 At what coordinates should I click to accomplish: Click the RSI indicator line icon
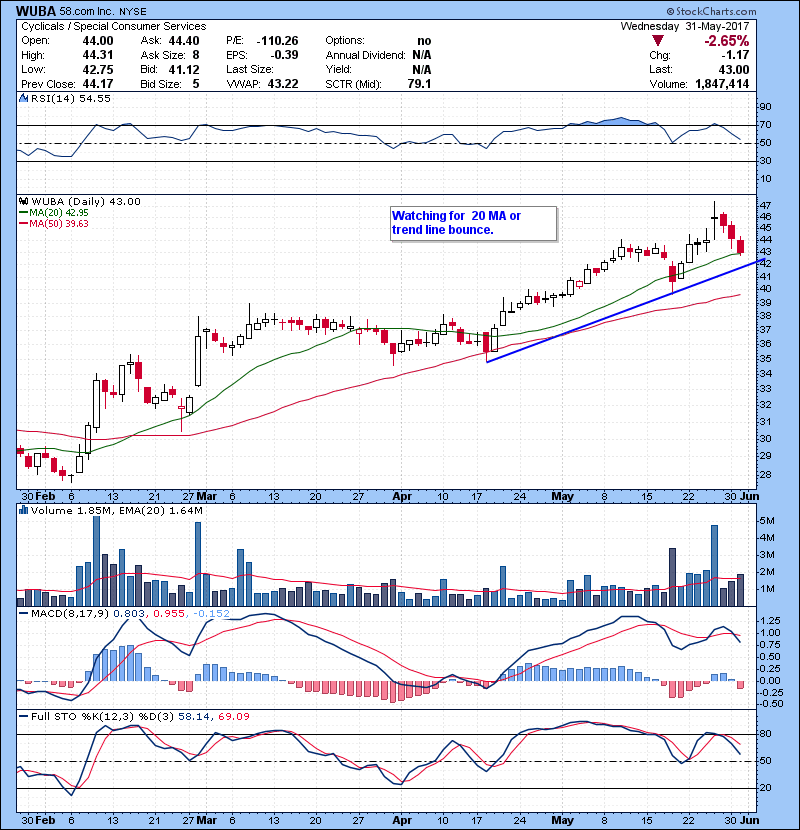tap(23, 98)
